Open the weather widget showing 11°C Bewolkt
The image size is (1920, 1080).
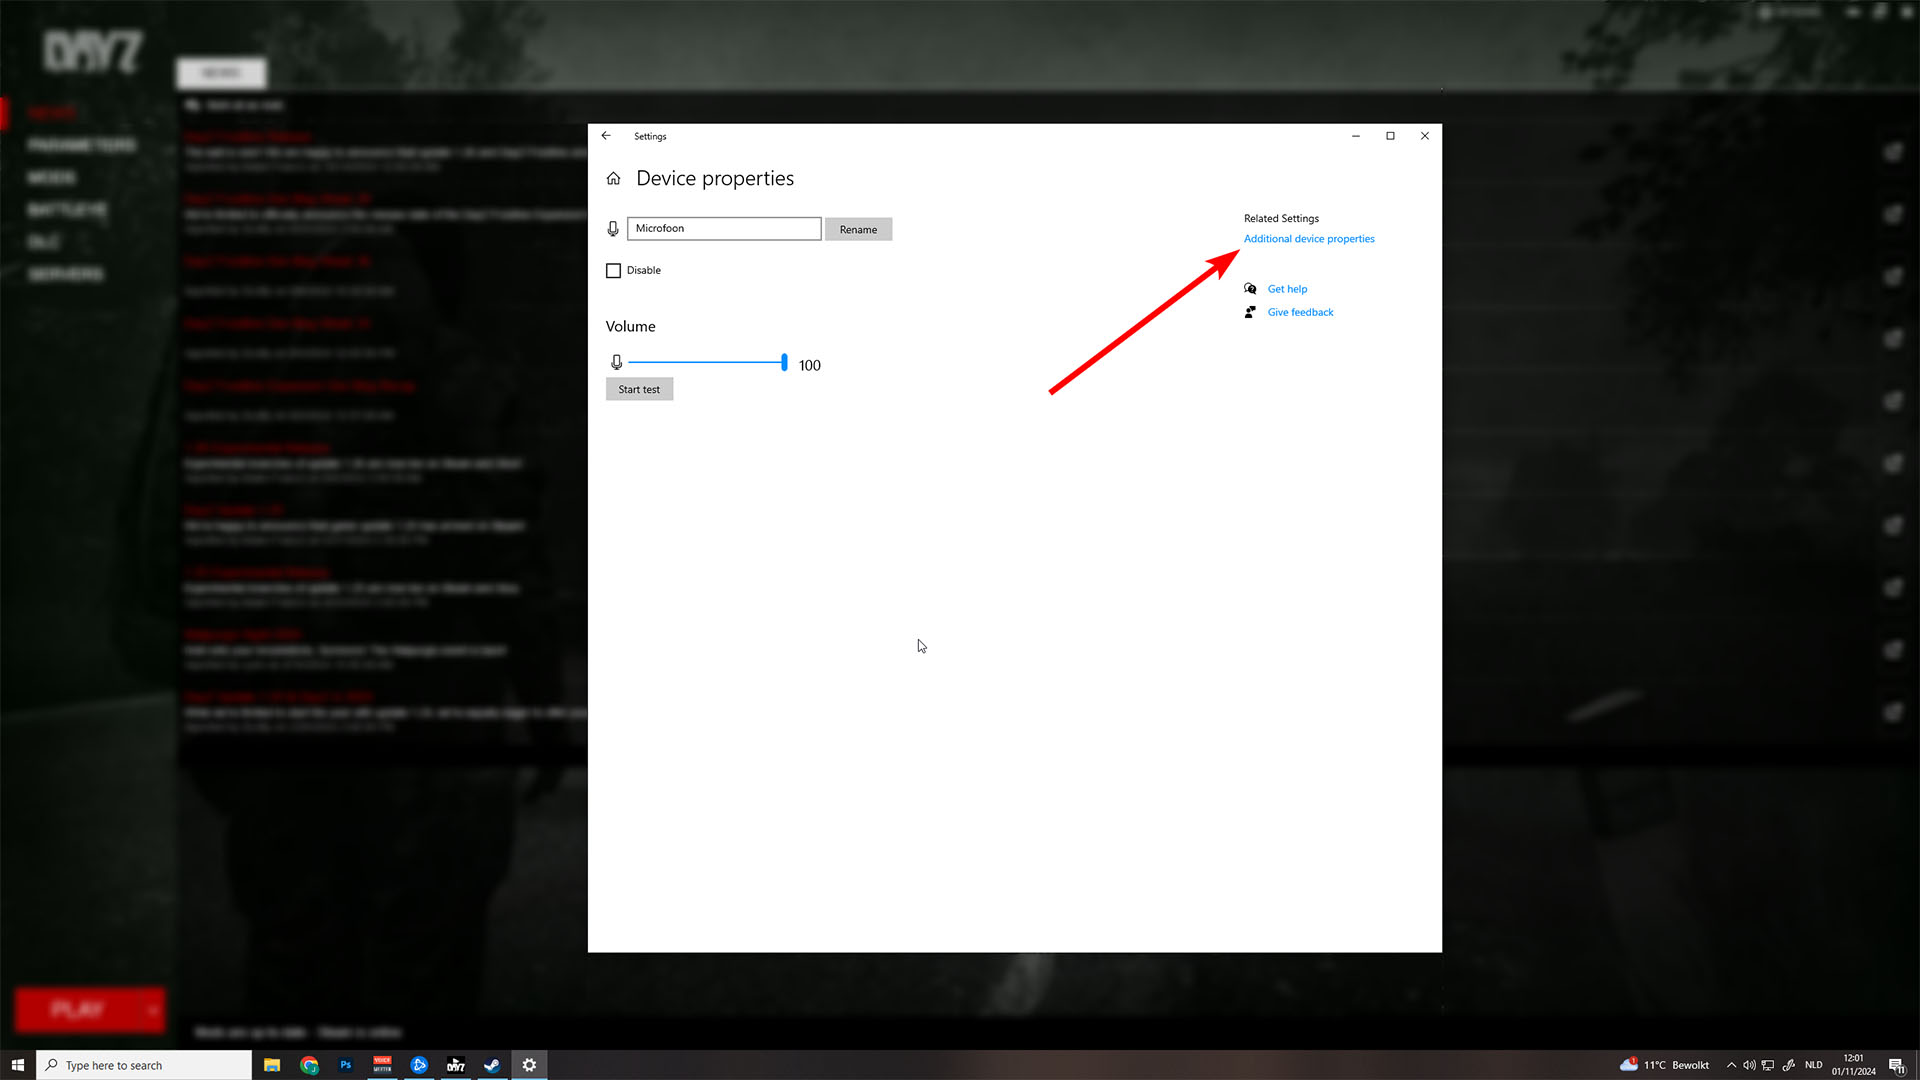pos(1665,1065)
